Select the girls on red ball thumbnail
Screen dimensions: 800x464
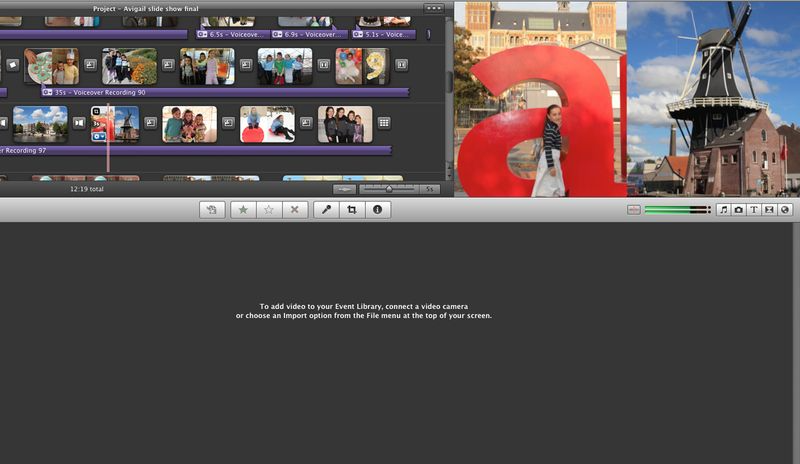tap(267, 124)
